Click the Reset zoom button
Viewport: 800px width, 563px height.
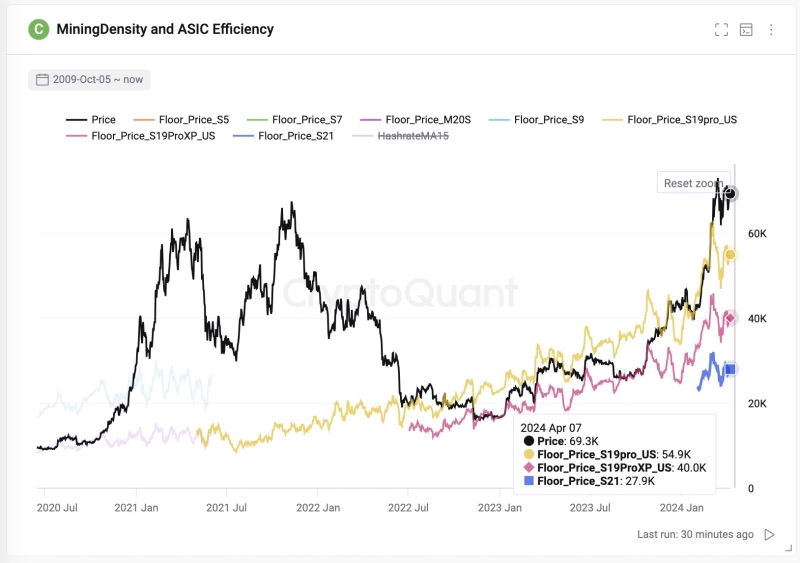(691, 183)
